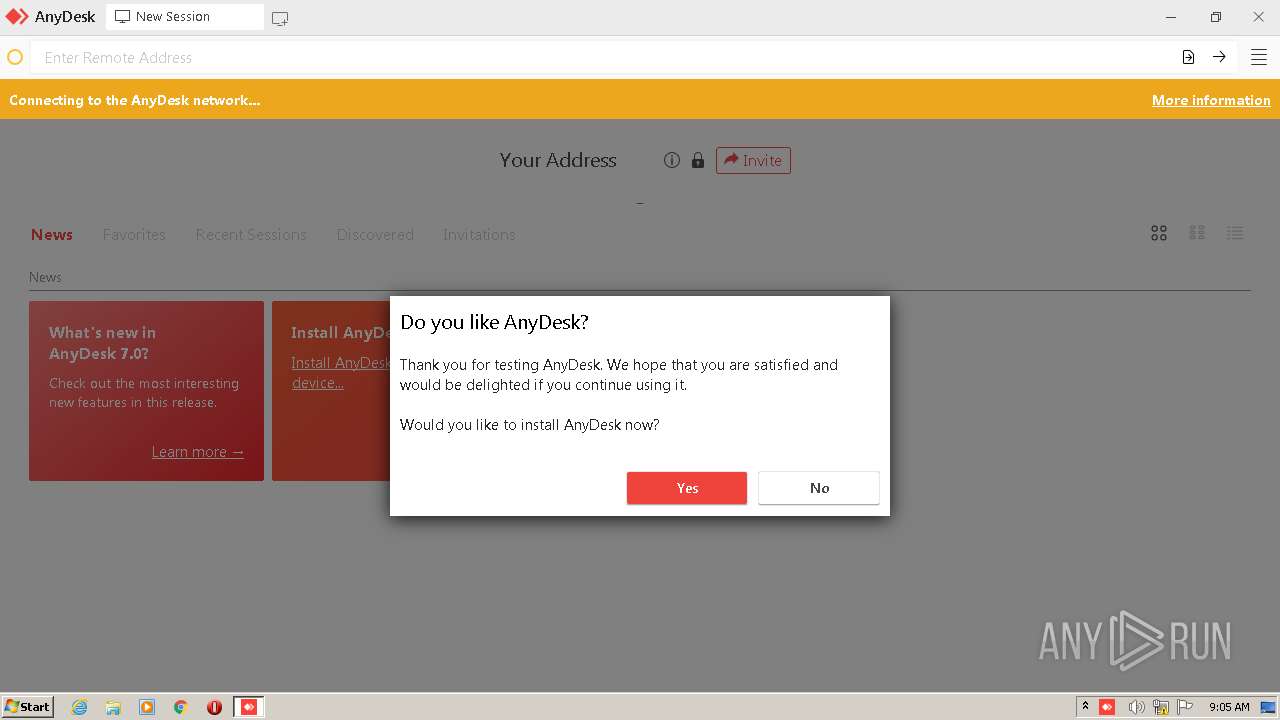This screenshot has width=1280, height=720.
Task: Open the volume tray icon
Action: pyautogui.click(x=1136, y=707)
